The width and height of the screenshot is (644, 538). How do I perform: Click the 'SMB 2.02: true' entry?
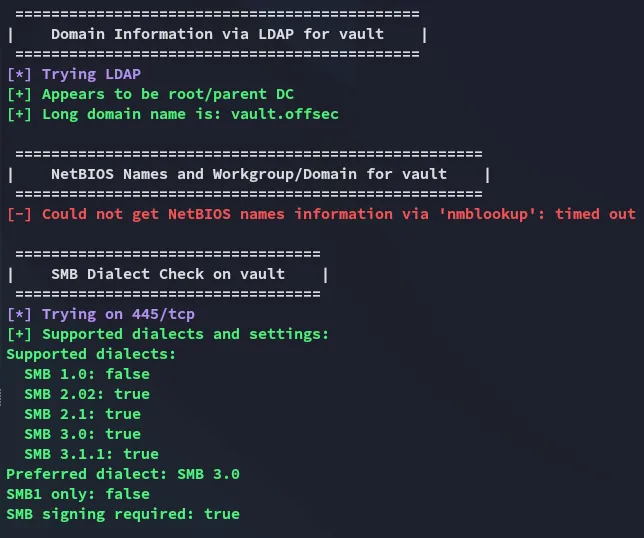87,394
